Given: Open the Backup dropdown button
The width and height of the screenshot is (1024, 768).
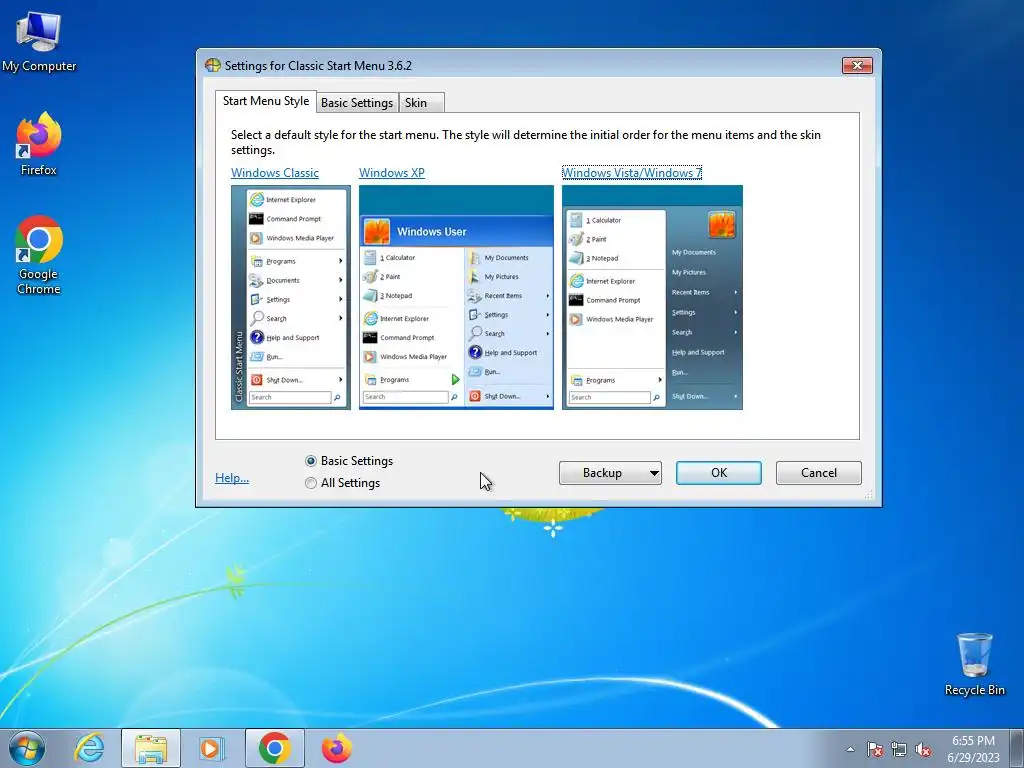Looking at the screenshot, I should (610, 473).
